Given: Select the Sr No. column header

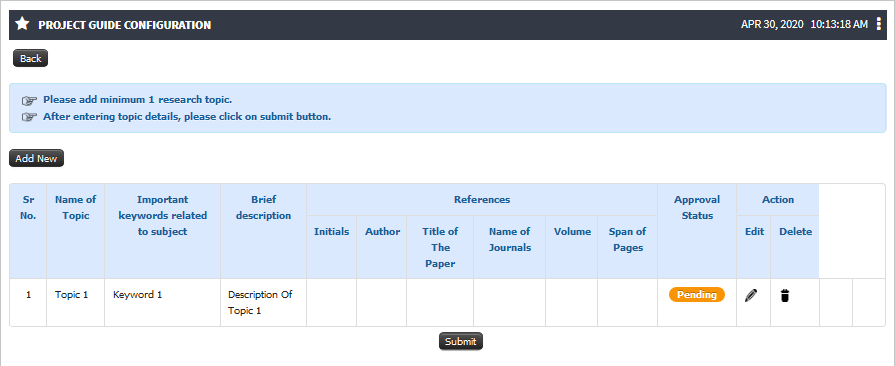Looking at the screenshot, I should coord(28,231).
